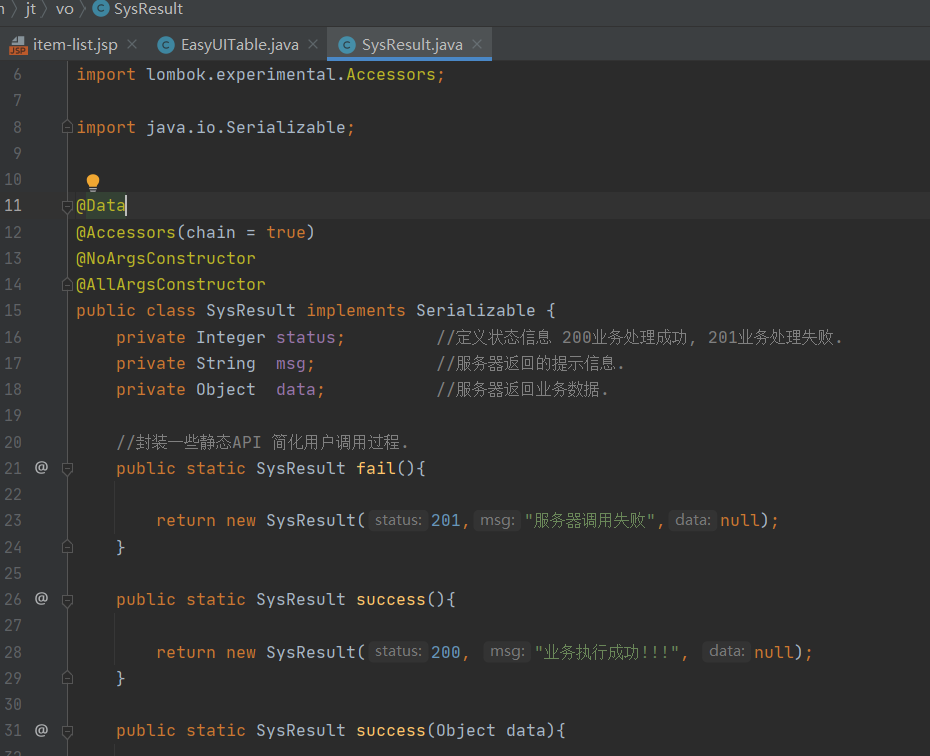Collapse success(Object data) method at line 31
This screenshot has width=930, height=756.
pyautogui.click(x=67, y=731)
